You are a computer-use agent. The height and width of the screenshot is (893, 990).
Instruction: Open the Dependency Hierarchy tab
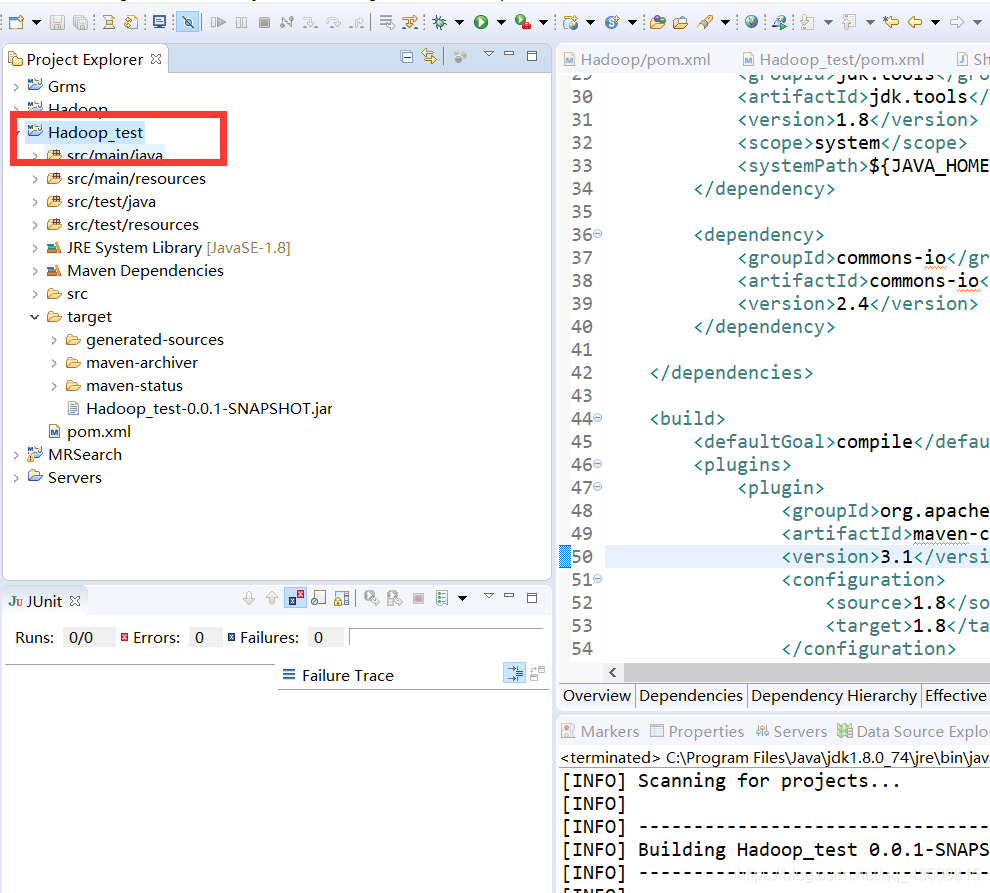[x=834, y=695]
